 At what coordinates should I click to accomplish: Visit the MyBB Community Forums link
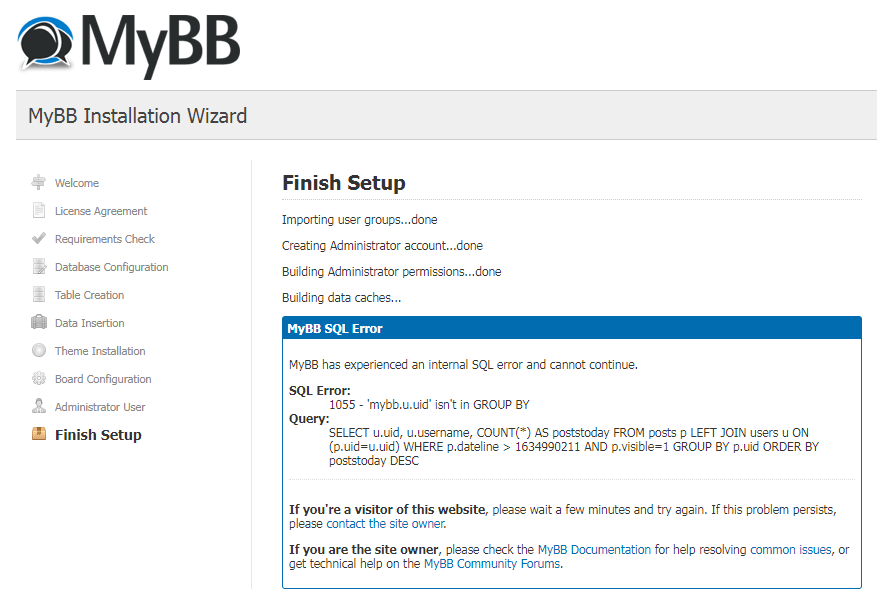pos(492,563)
